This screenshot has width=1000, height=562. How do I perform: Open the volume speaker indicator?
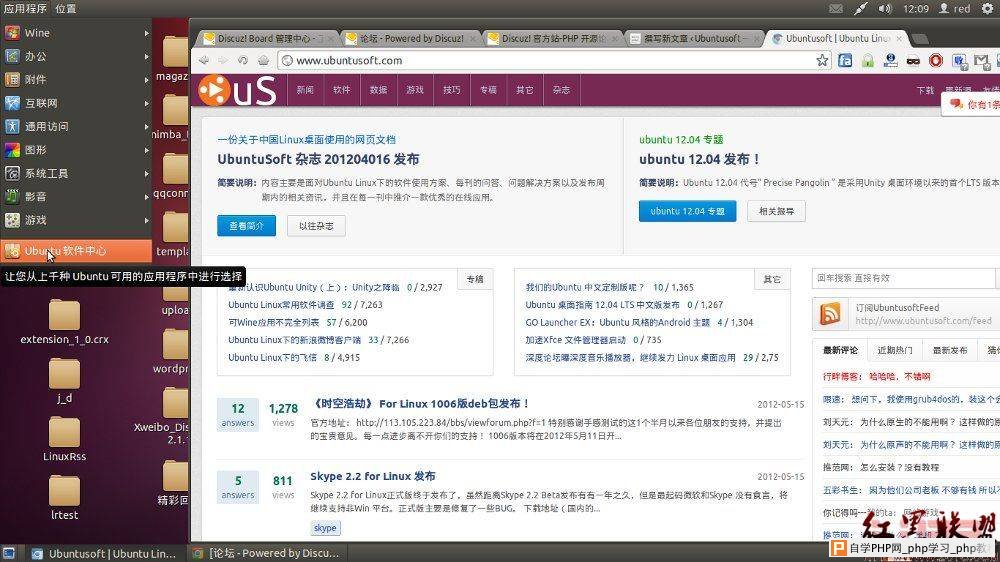(x=885, y=8)
